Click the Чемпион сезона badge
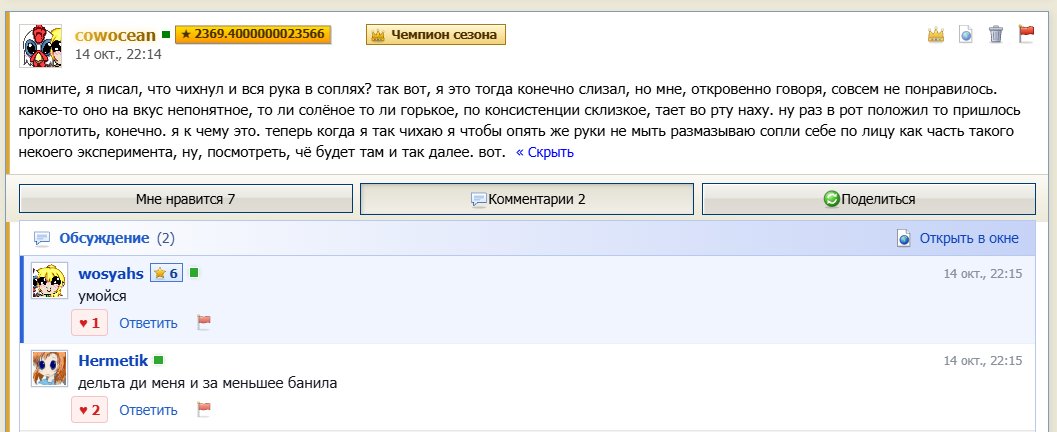 pos(435,34)
